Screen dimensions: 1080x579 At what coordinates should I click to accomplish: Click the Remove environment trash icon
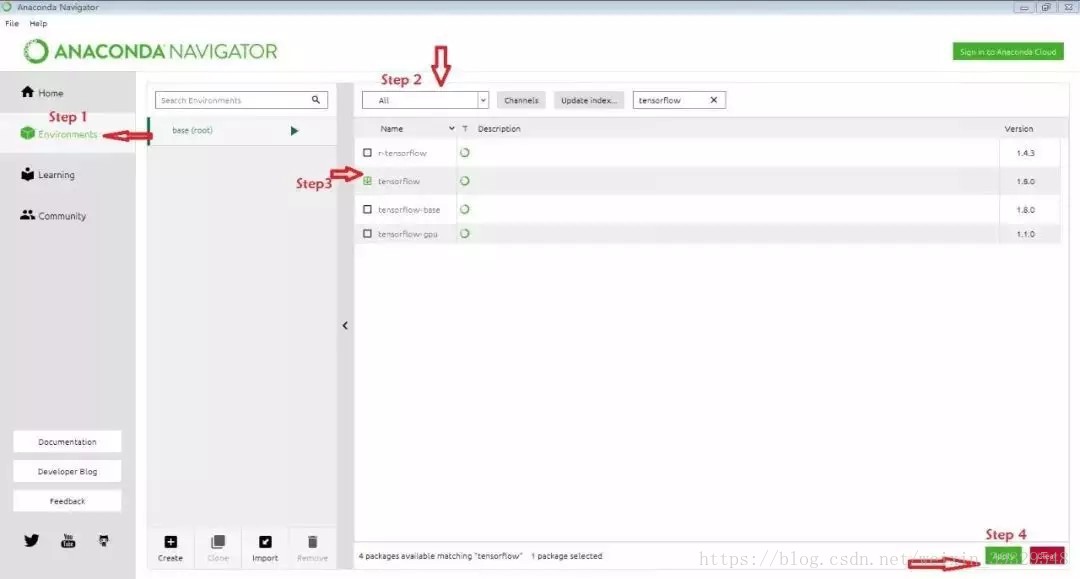[312, 542]
